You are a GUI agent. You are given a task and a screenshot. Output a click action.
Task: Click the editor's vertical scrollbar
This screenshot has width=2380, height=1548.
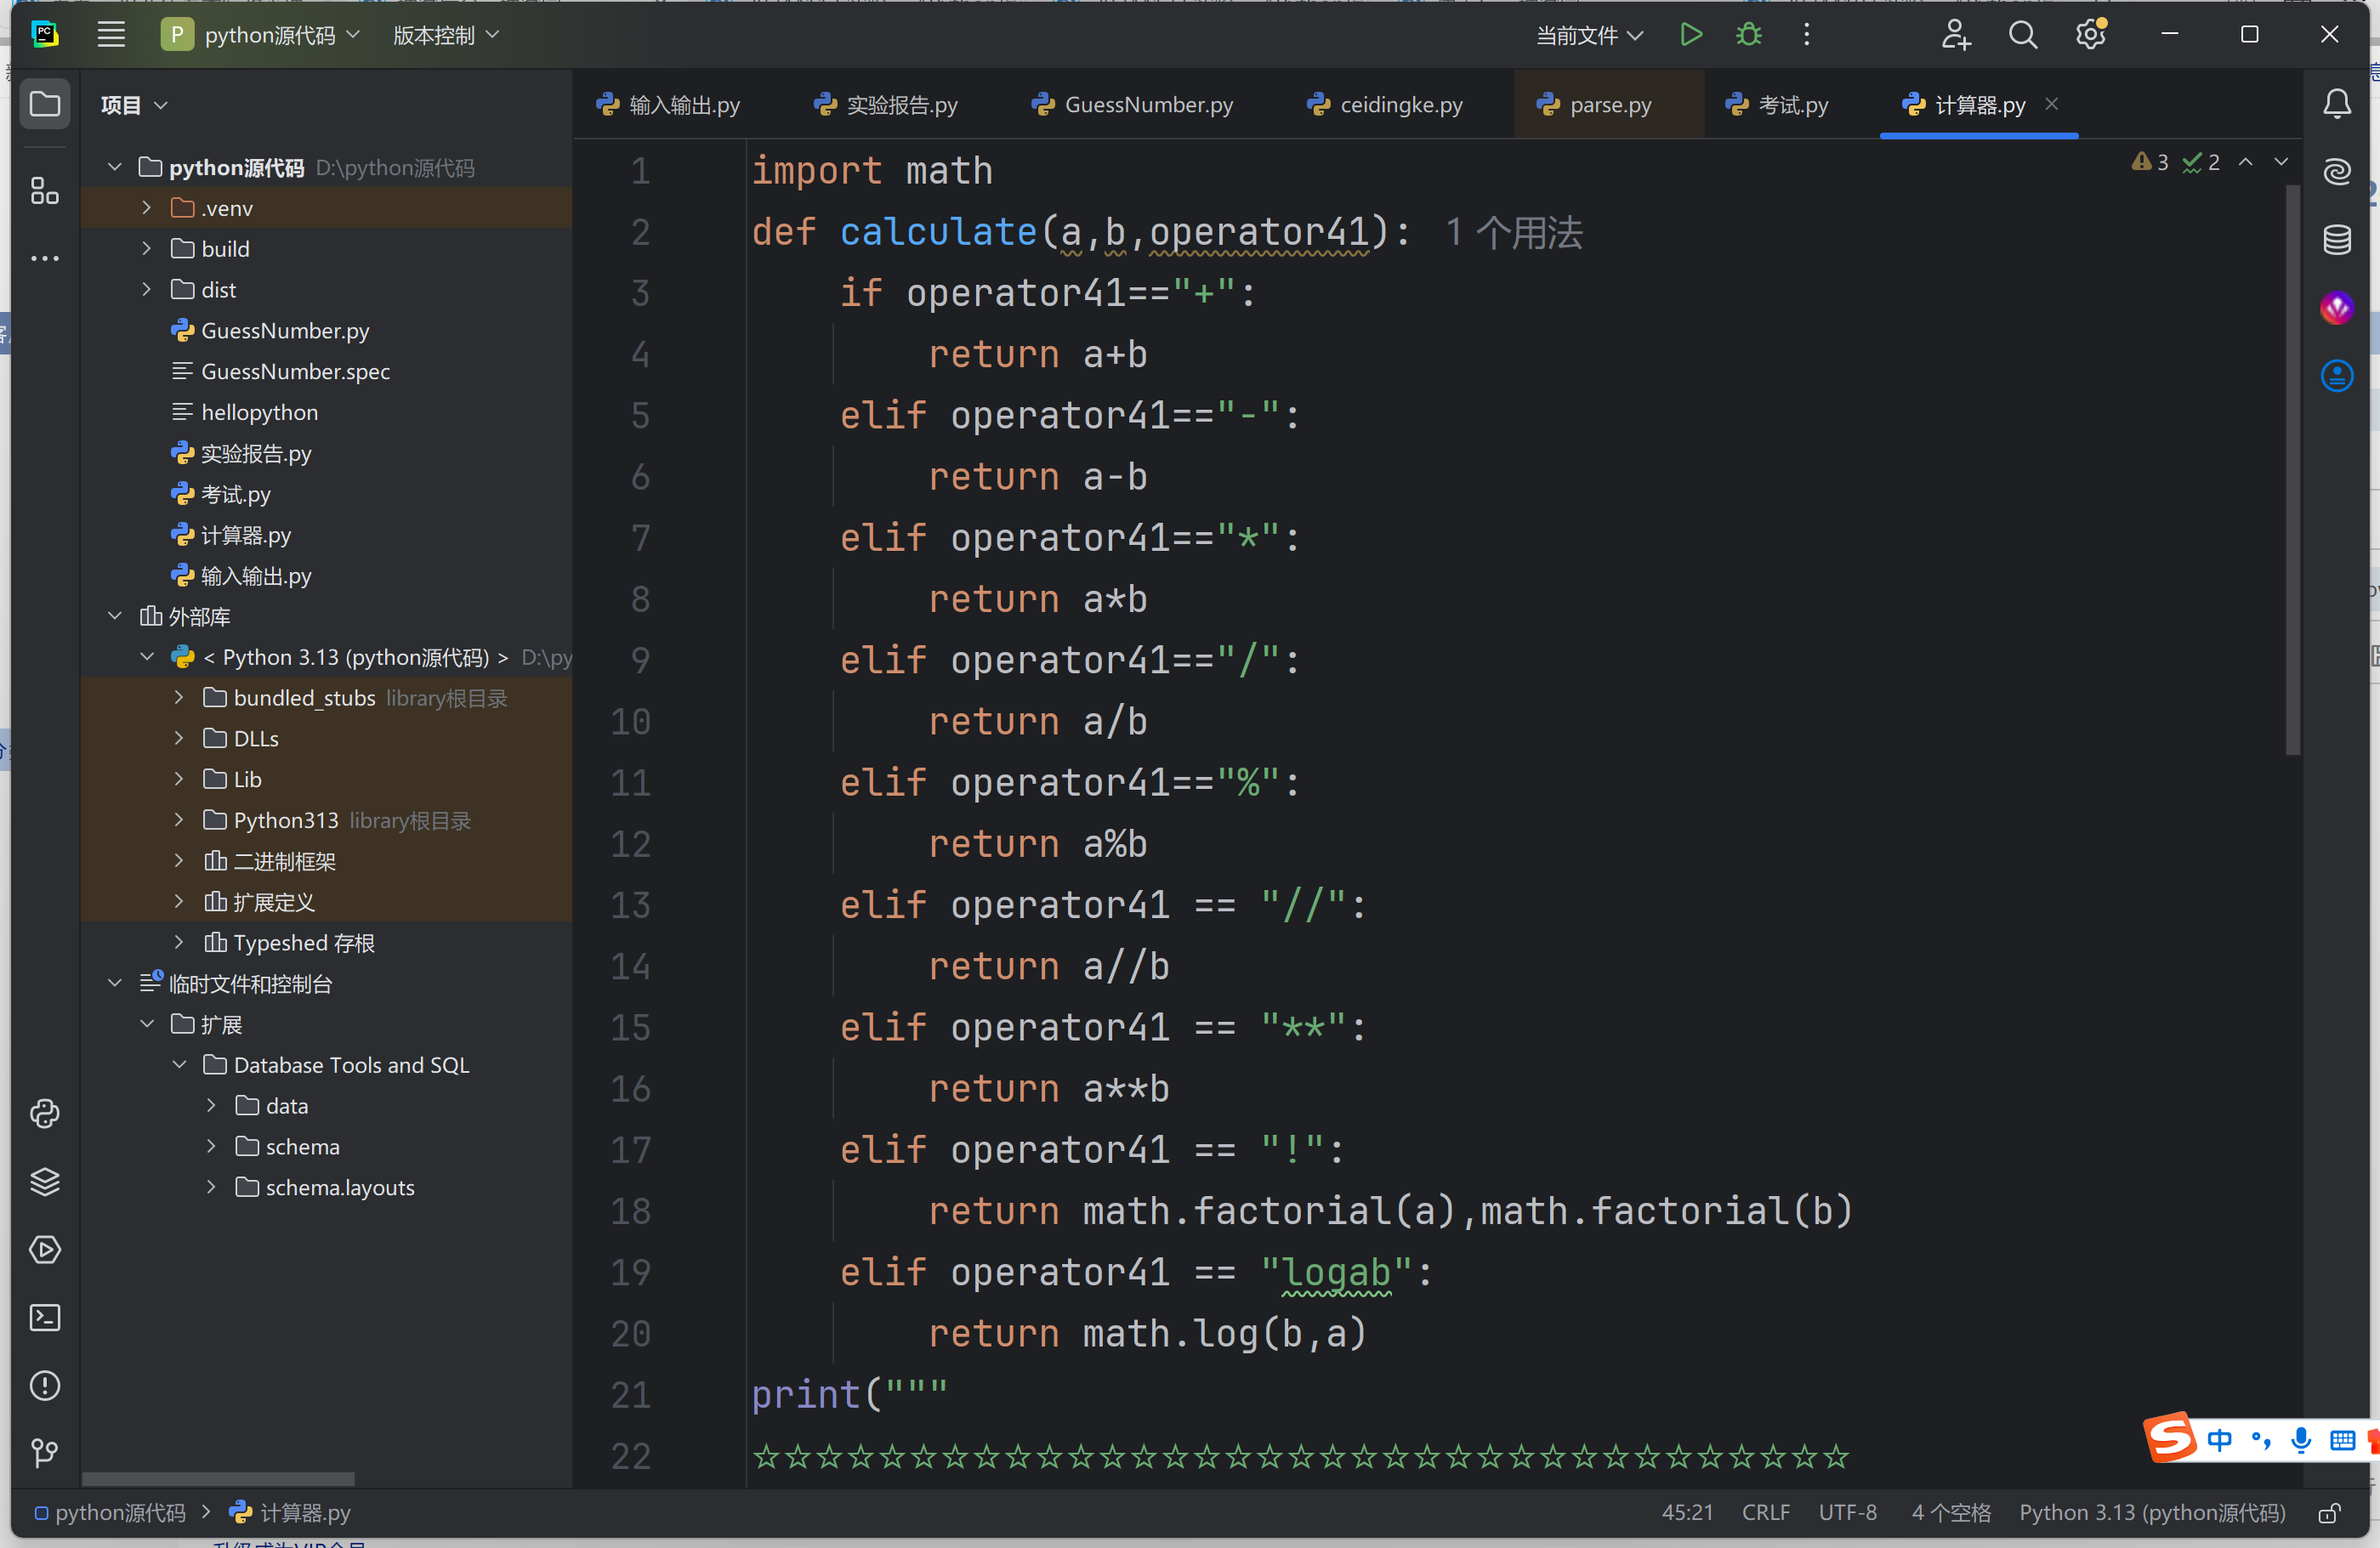point(2292,470)
